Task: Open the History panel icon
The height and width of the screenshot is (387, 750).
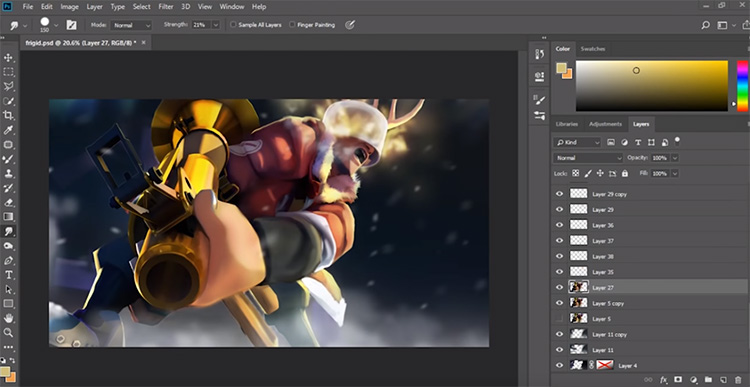Action: (540, 54)
